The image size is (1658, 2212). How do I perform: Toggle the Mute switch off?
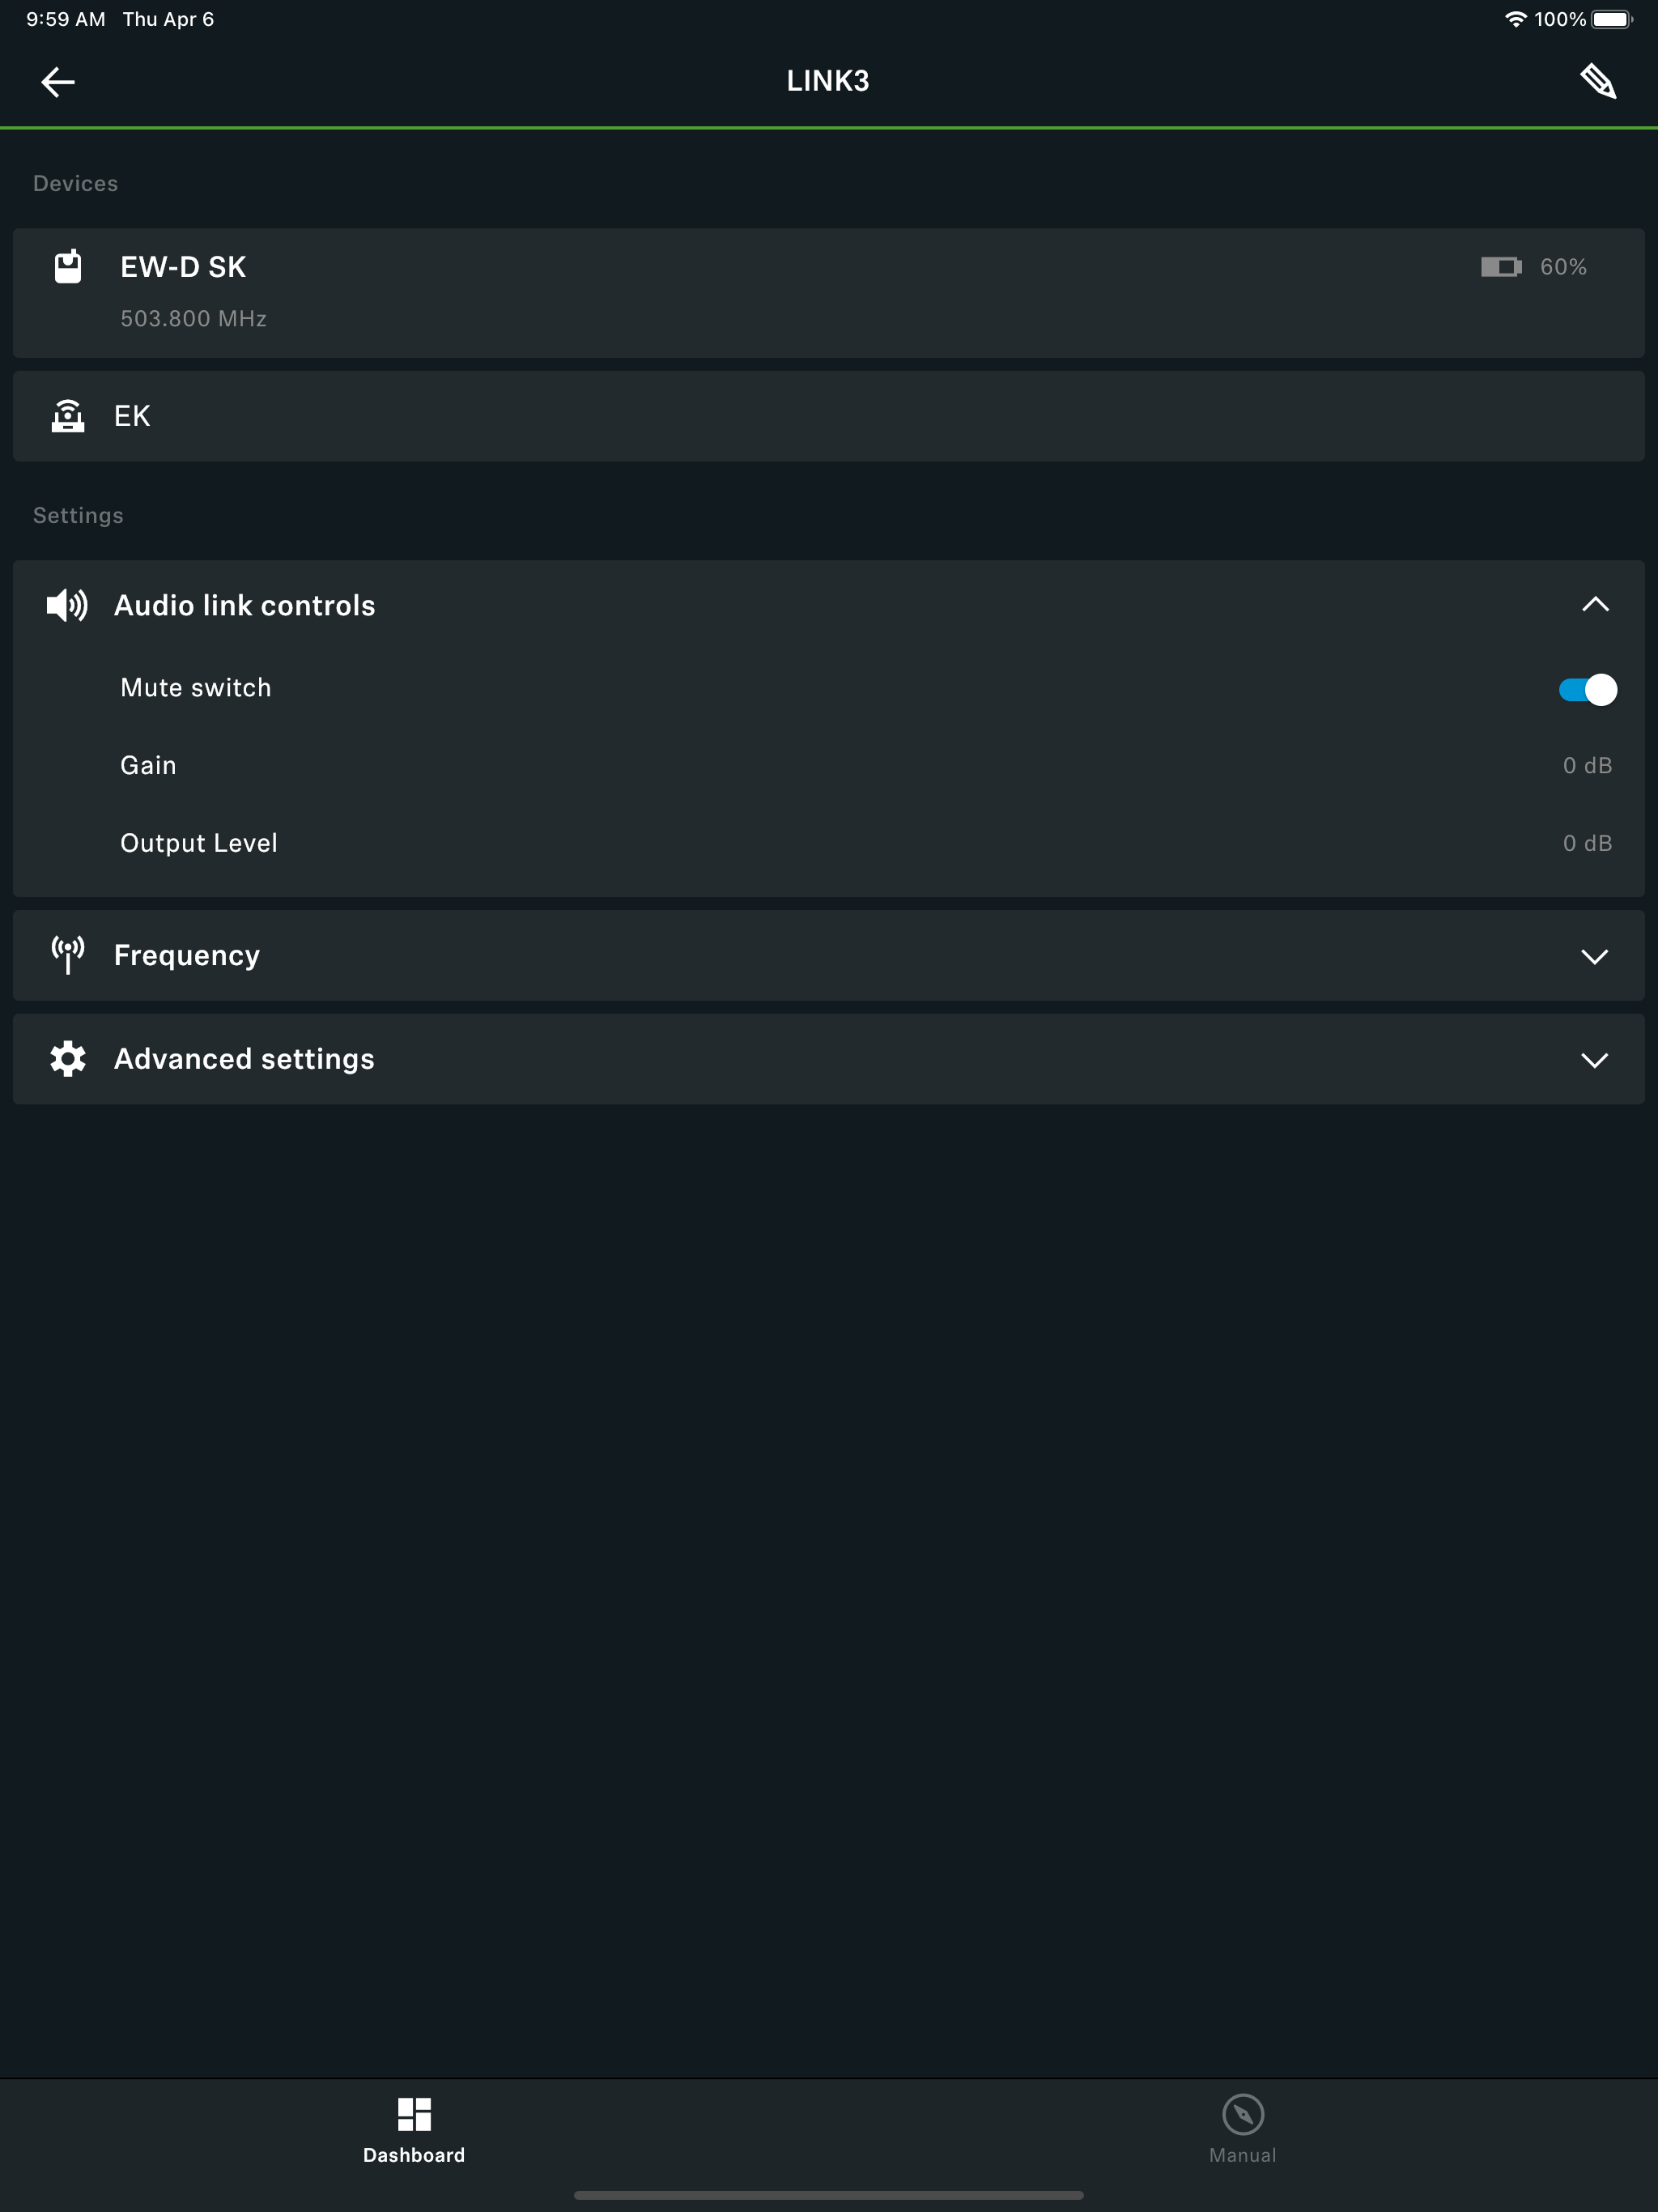tap(1587, 689)
